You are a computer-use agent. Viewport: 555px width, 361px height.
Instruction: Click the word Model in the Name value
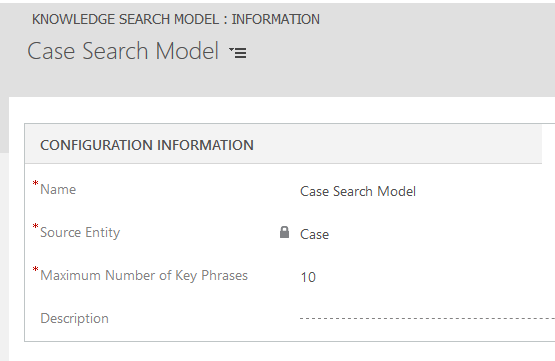(x=396, y=191)
